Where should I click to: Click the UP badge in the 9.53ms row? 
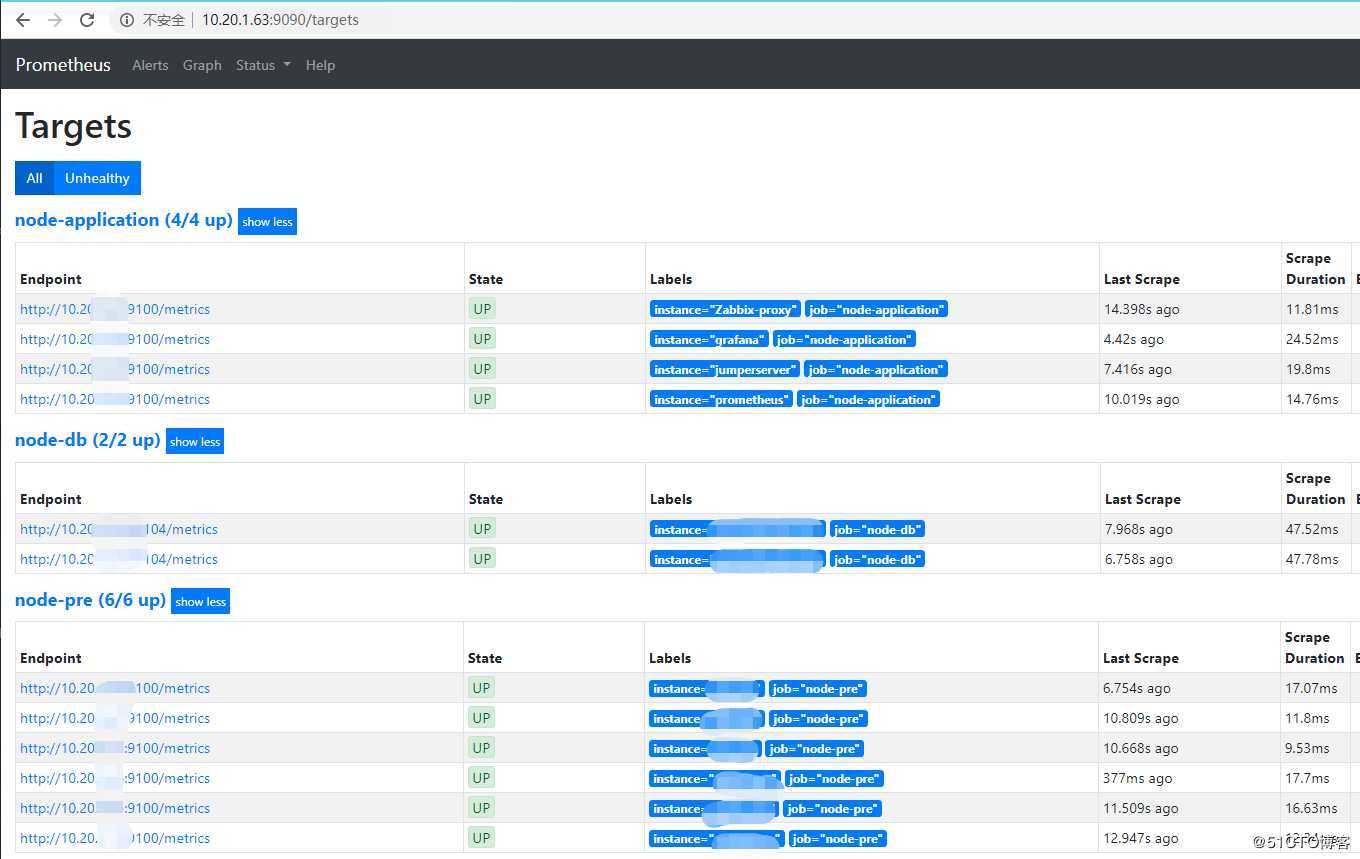coord(482,748)
